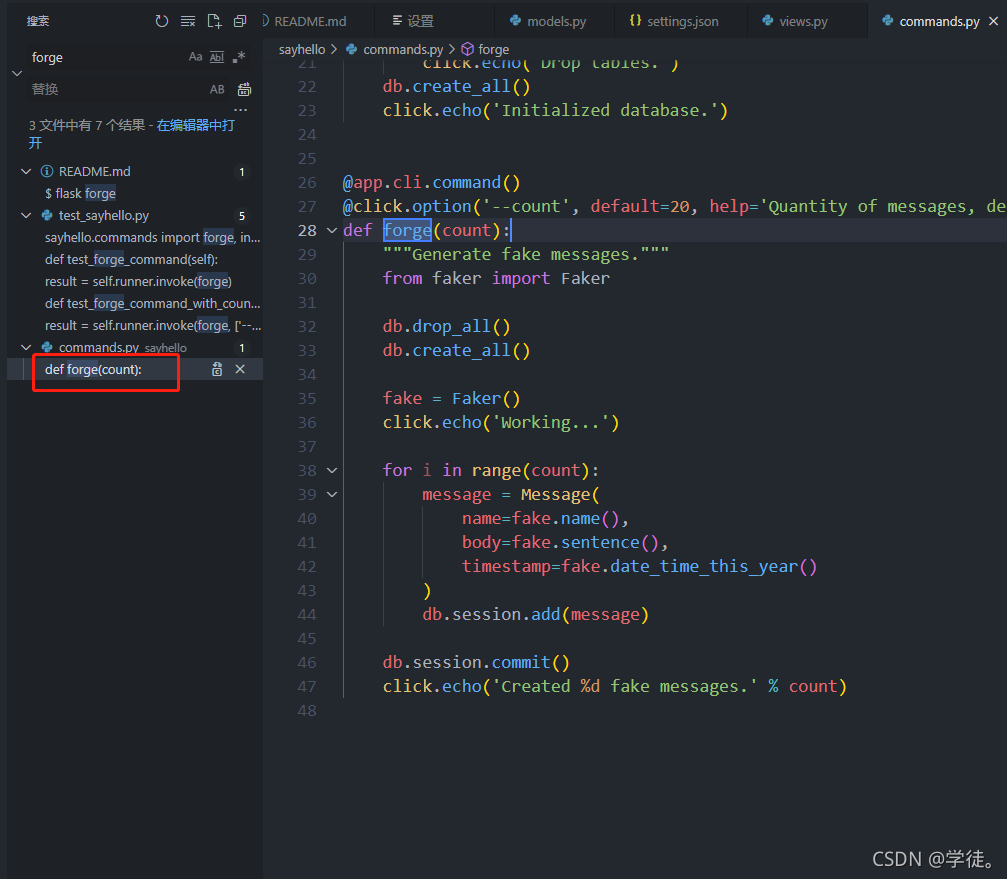Viewport: 1007px width, 879px height.
Task: Click the README.md result count badge
Action: coord(242,171)
